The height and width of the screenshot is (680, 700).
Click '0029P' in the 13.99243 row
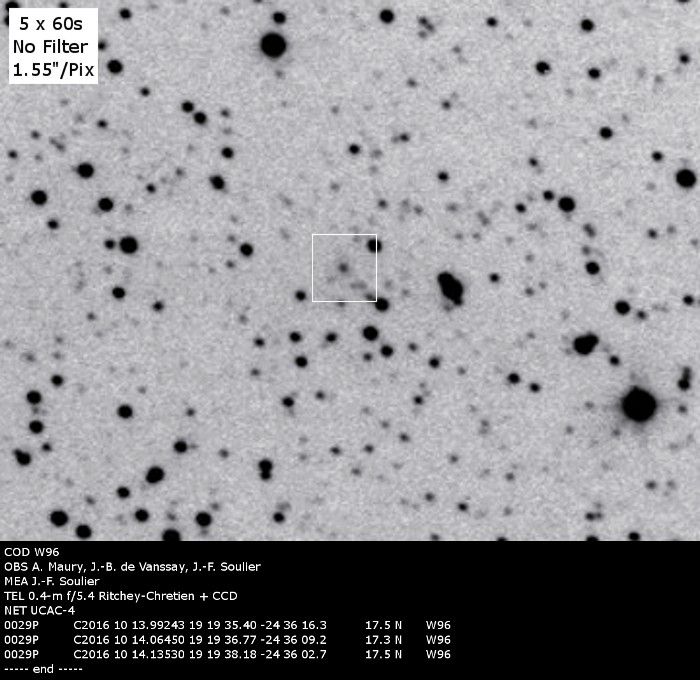coord(21,625)
